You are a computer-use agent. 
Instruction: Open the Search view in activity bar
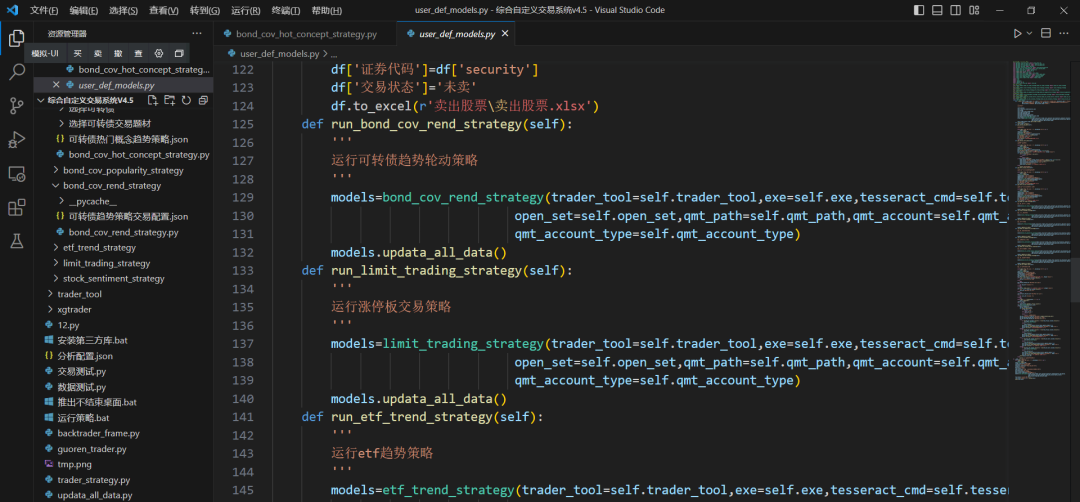pos(17,72)
